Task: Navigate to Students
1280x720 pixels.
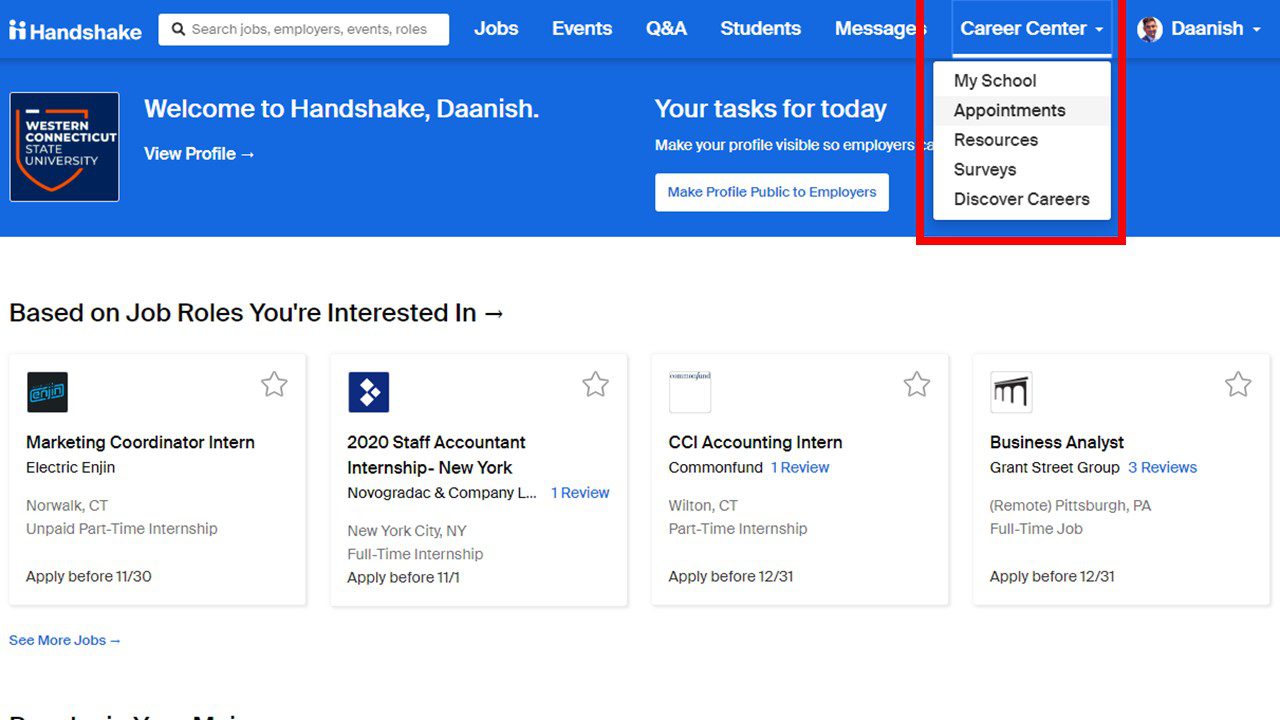Action: pyautogui.click(x=760, y=29)
